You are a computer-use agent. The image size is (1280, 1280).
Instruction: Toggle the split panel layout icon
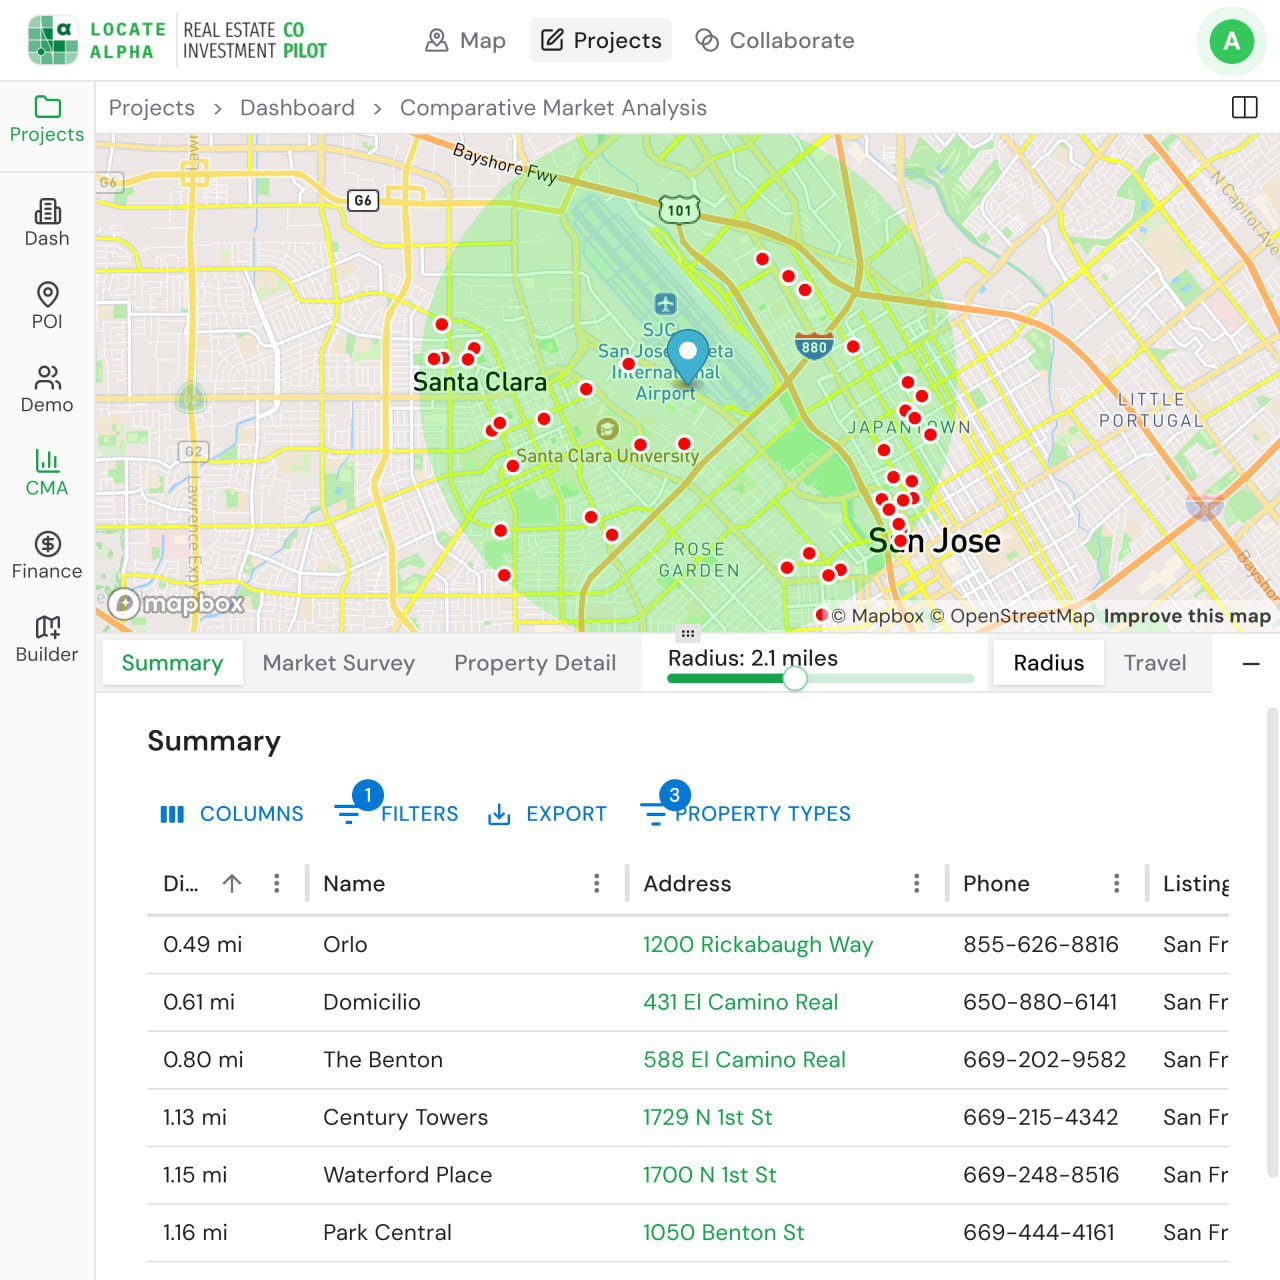pos(1245,107)
